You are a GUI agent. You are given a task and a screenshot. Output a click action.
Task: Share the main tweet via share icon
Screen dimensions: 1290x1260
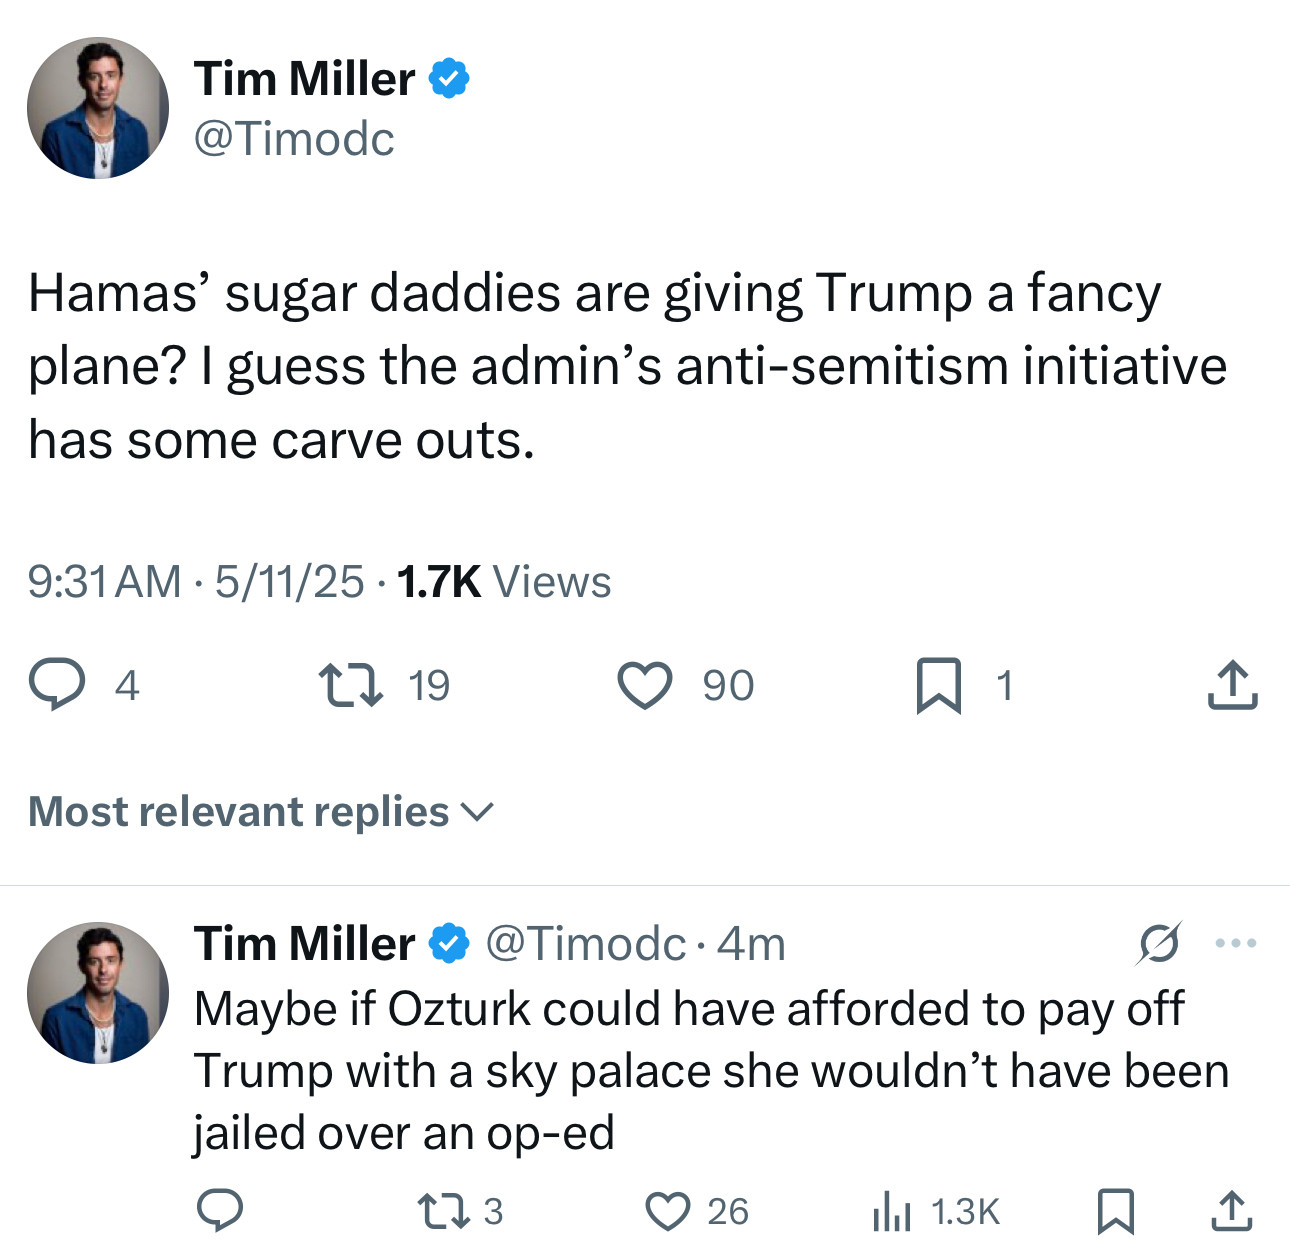coord(1232,685)
